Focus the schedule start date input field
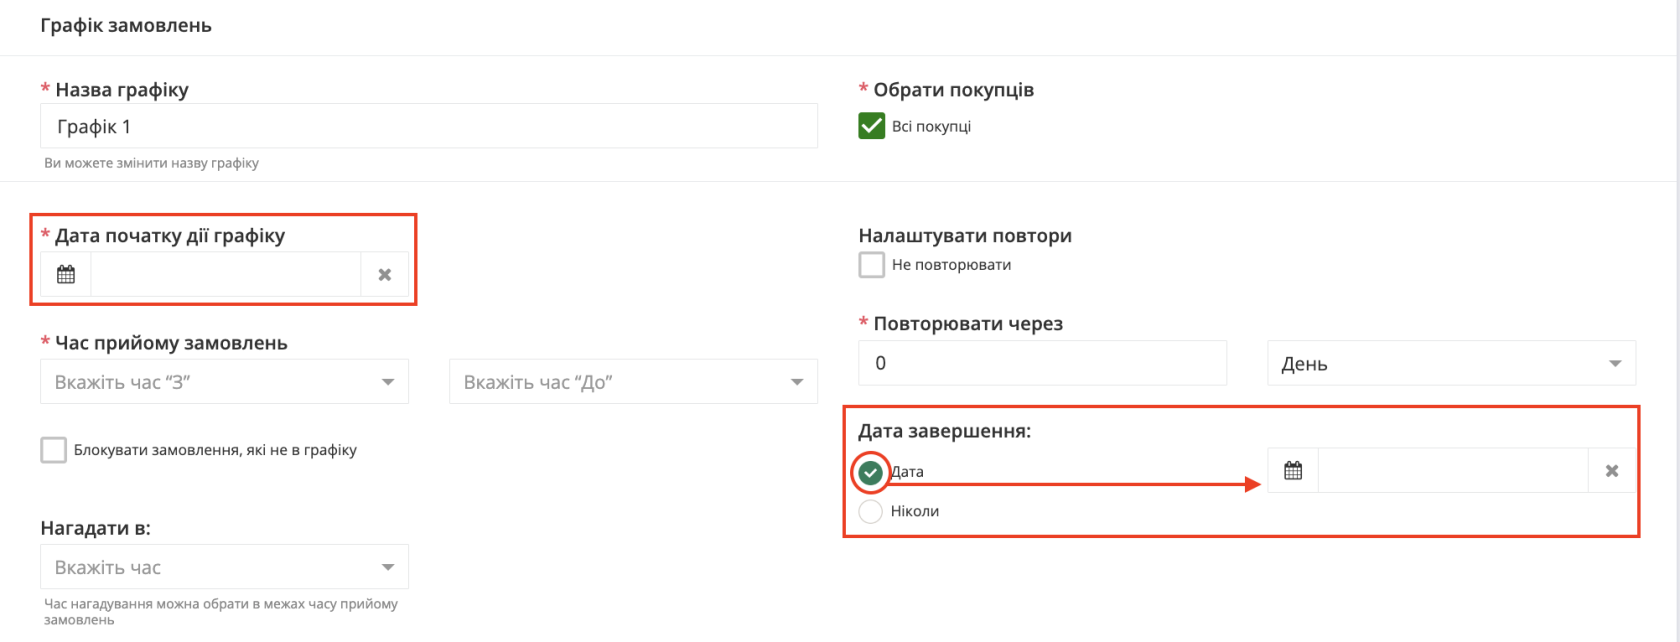Viewport: 1680px width, 642px height. (x=226, y=274)
